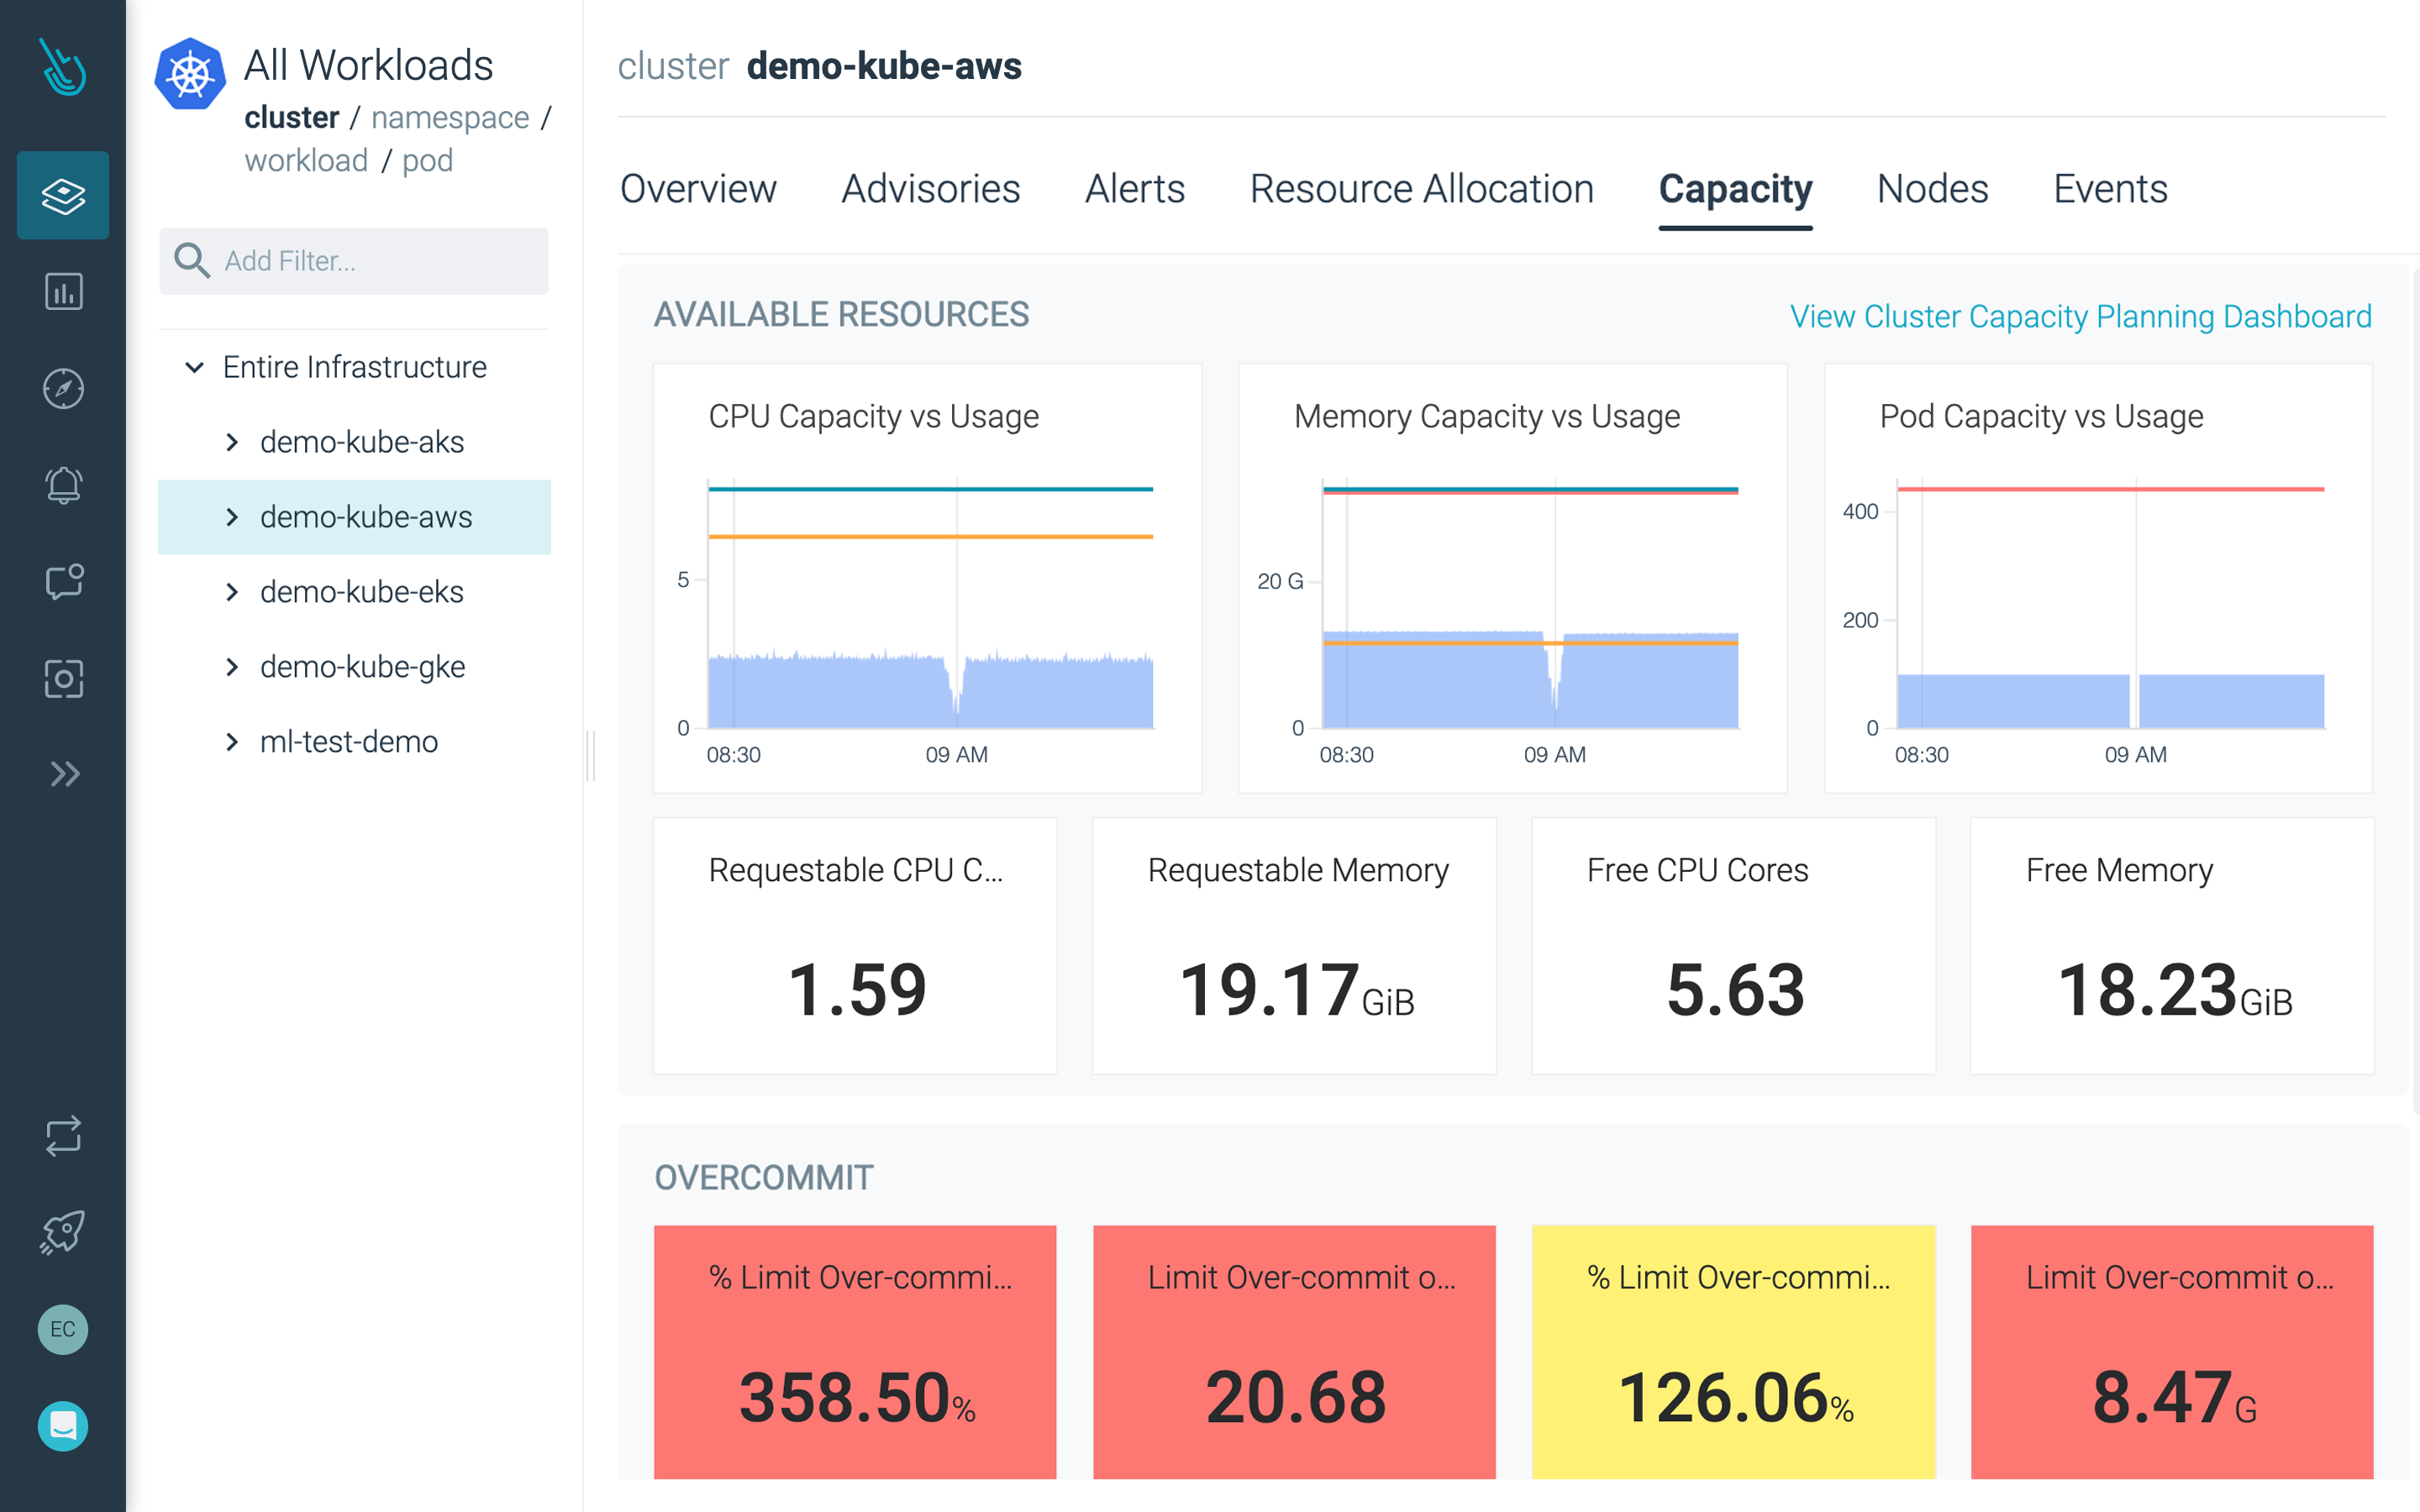Select Entire Infrastructure tree label

(x=355, y=367)
